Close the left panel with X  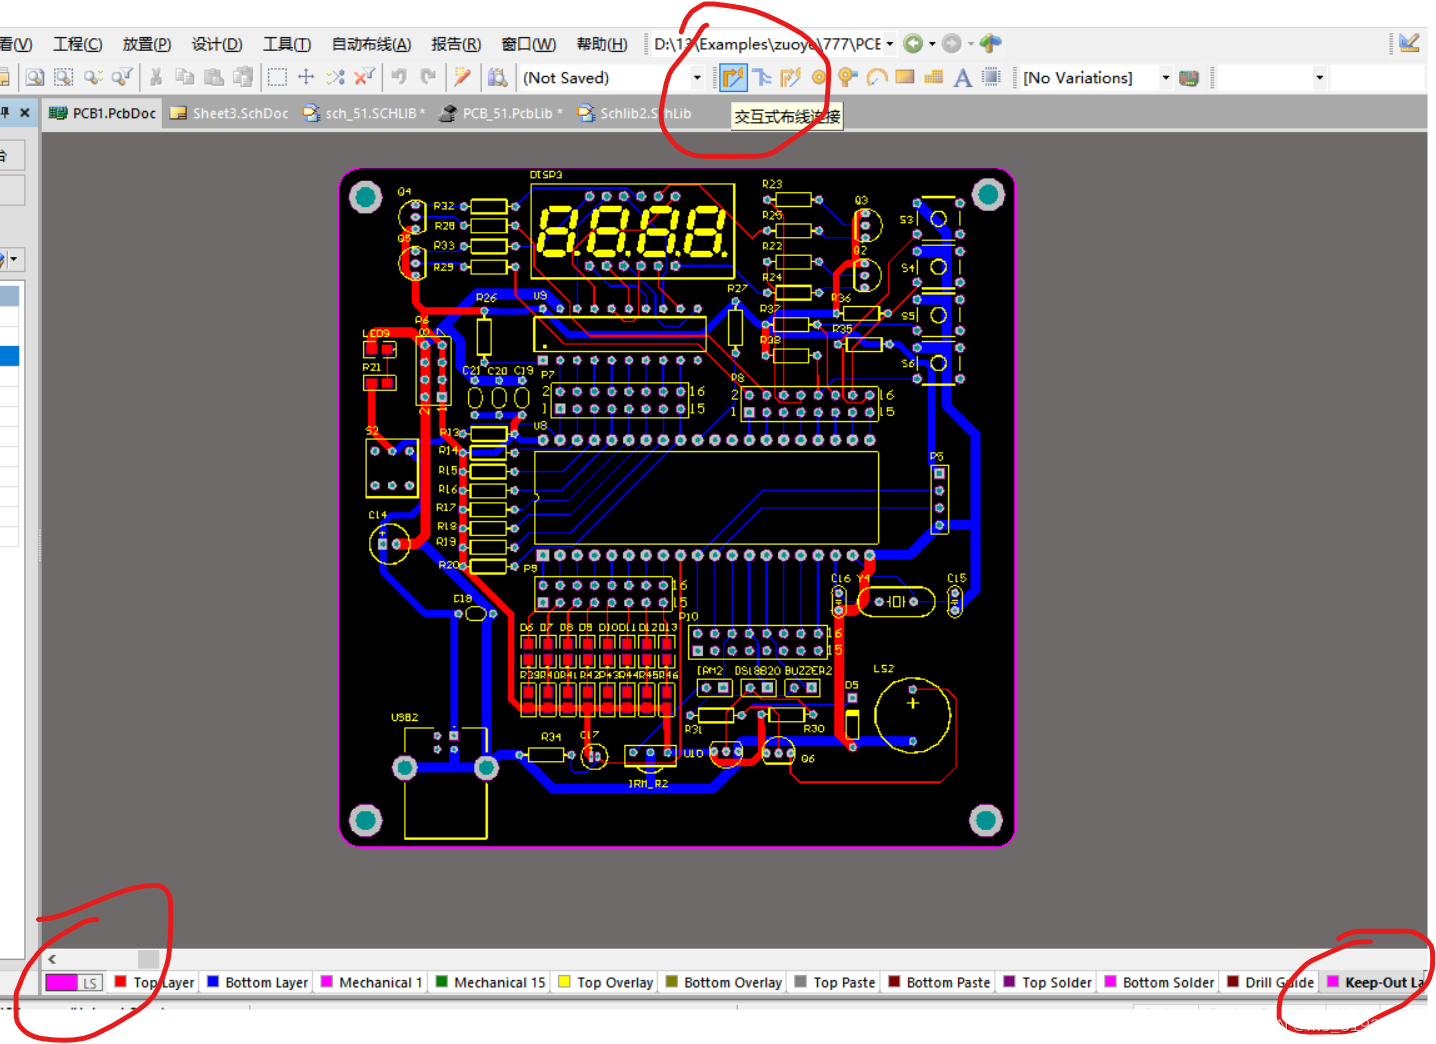click(25, 112)
